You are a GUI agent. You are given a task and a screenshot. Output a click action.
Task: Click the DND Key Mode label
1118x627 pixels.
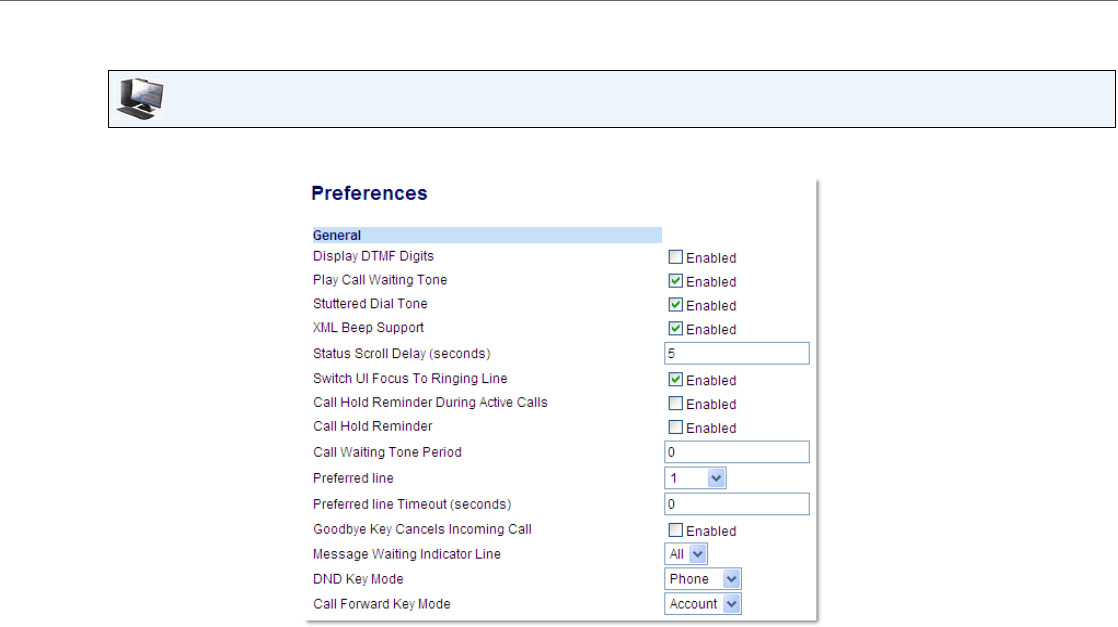click(x=358, y=579)
